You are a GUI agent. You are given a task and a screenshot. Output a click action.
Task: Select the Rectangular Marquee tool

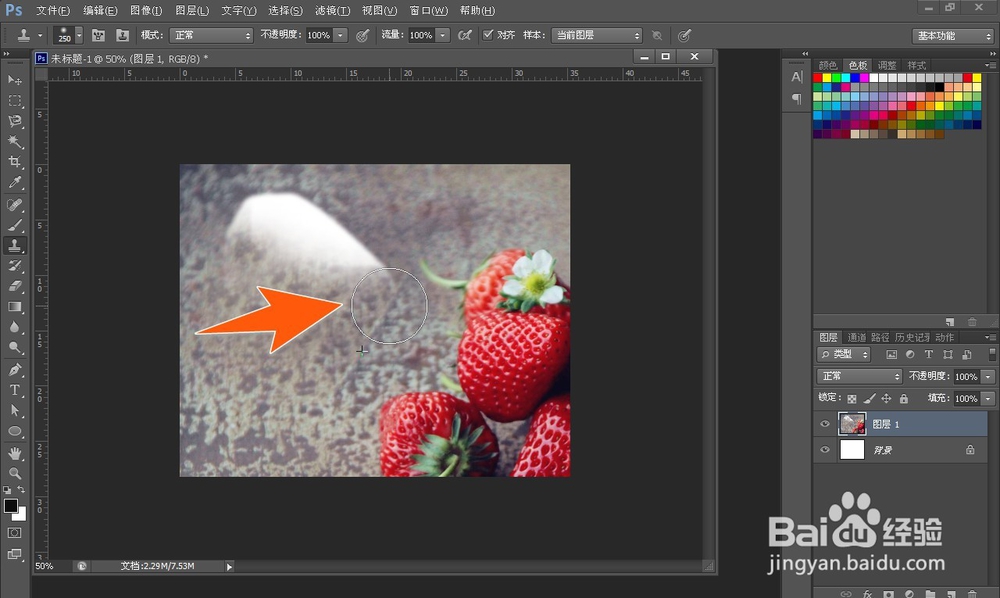[14, 101]
